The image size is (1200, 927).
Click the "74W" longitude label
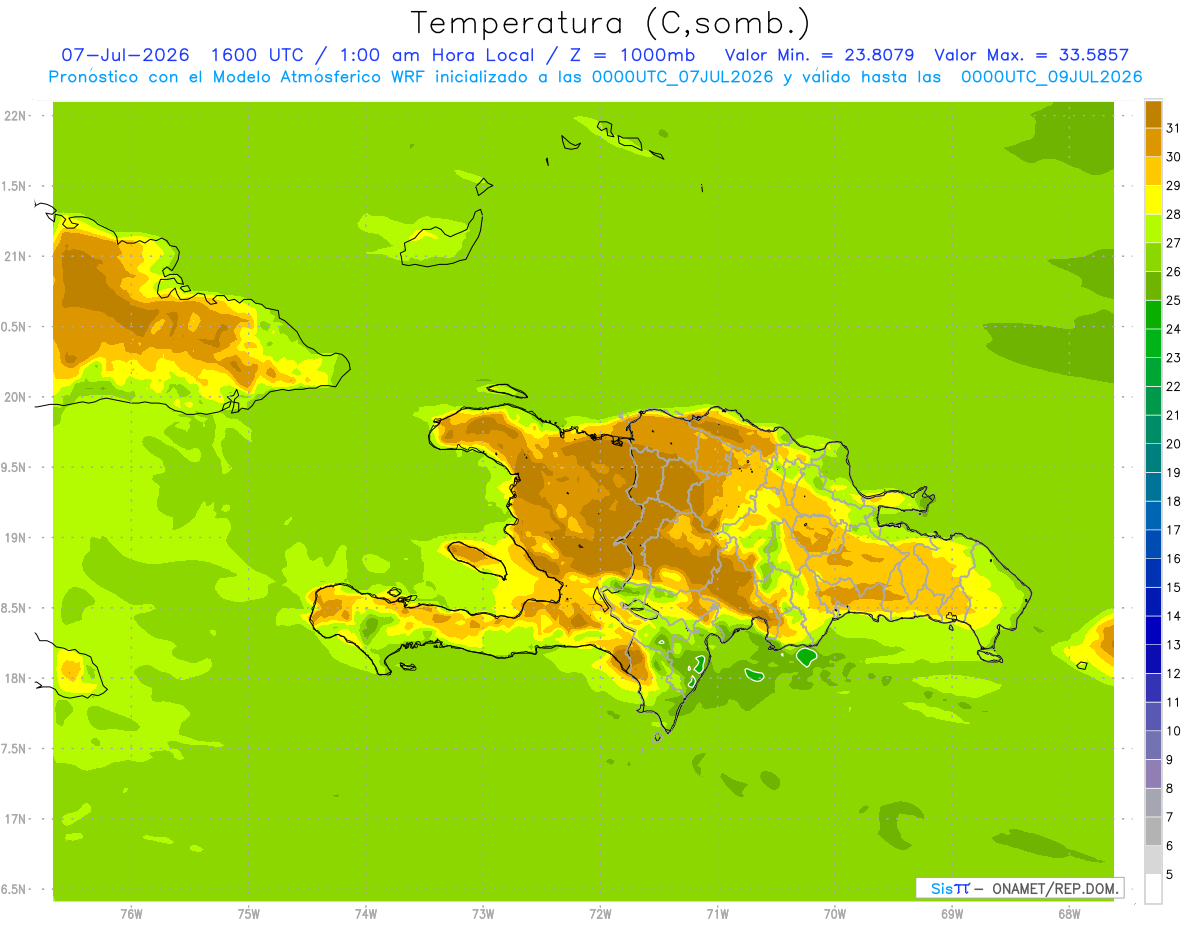coord(366,914)
